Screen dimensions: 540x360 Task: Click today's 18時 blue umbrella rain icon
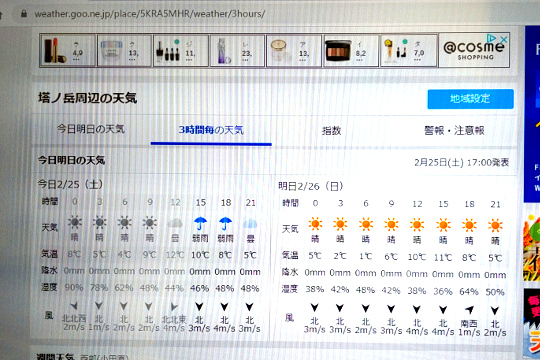(225, 224)
